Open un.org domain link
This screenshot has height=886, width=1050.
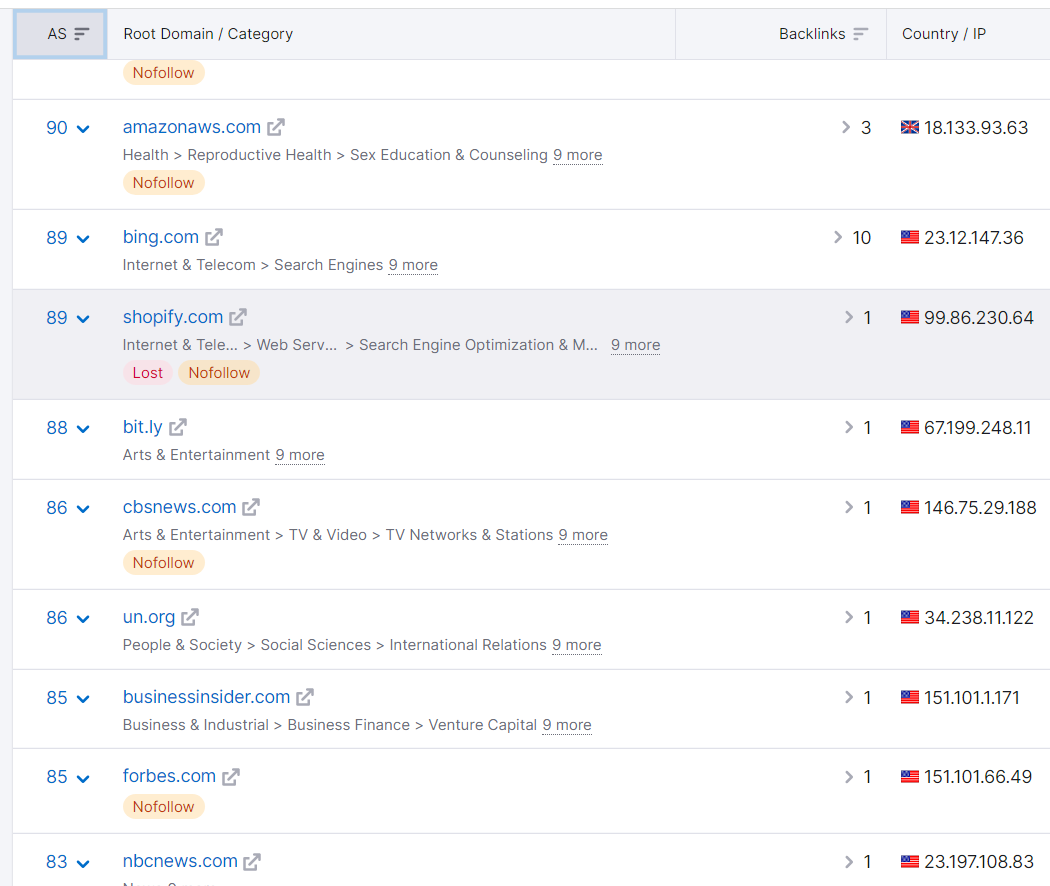(x=149, y=617)
